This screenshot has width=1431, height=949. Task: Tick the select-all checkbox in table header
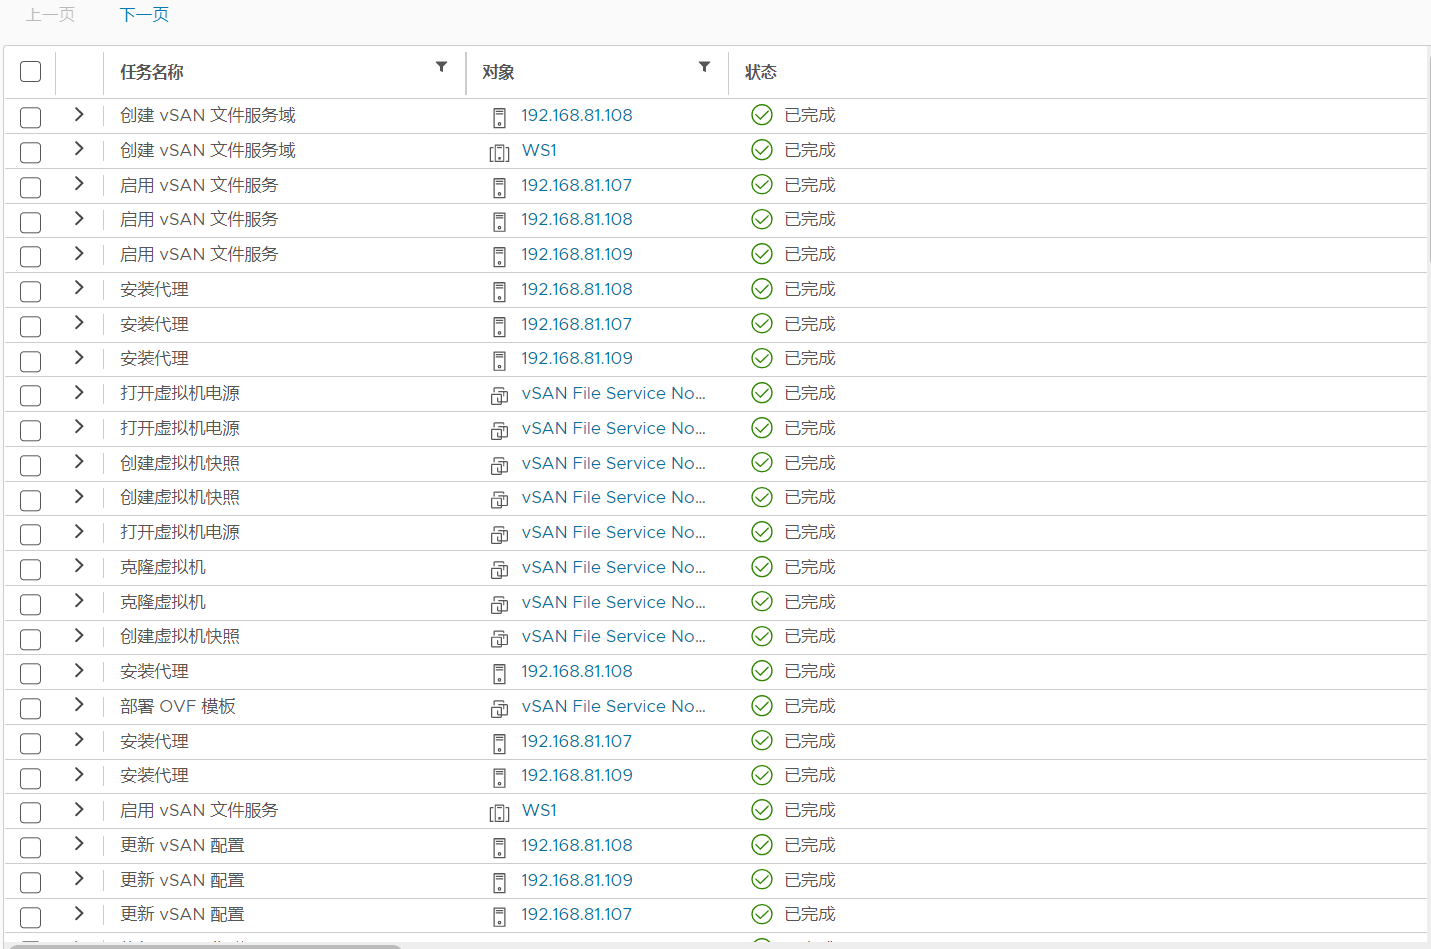pyautogui.click(x=31, y=71)
